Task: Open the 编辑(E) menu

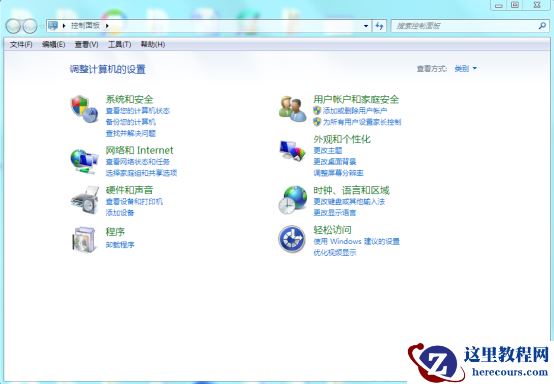Action: (x=53, y=45)
